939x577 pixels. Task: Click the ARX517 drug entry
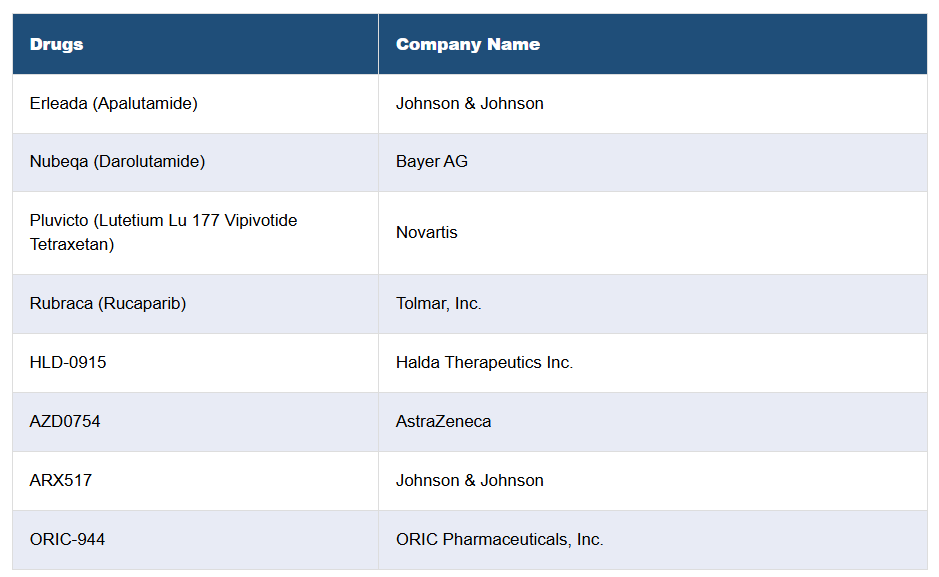coord(61,480)
